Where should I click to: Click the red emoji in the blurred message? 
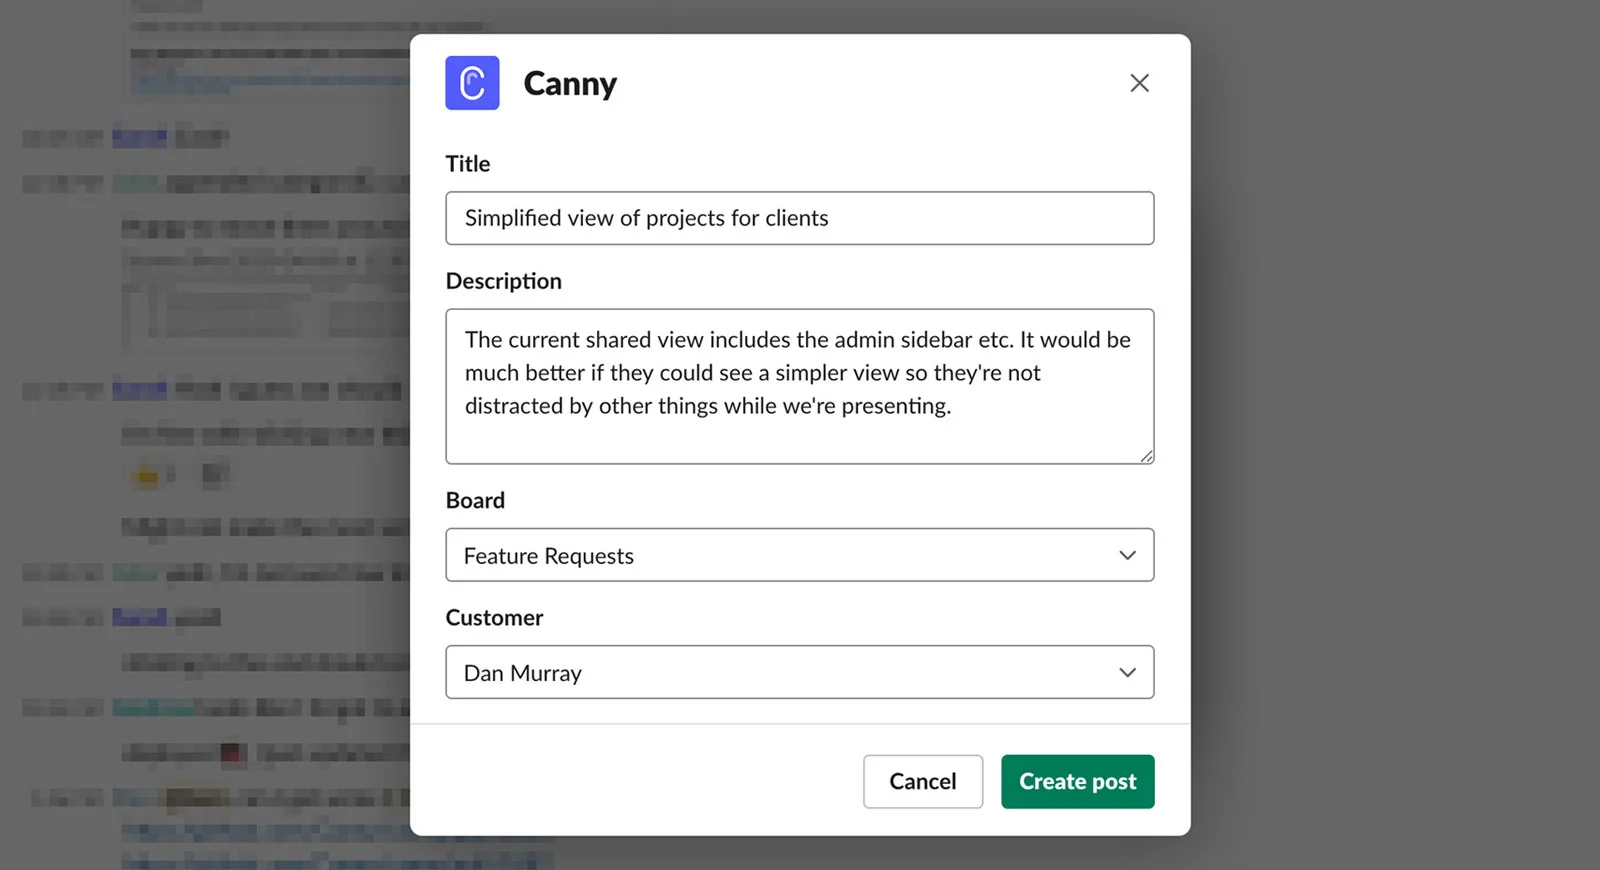tap(232, 753)
